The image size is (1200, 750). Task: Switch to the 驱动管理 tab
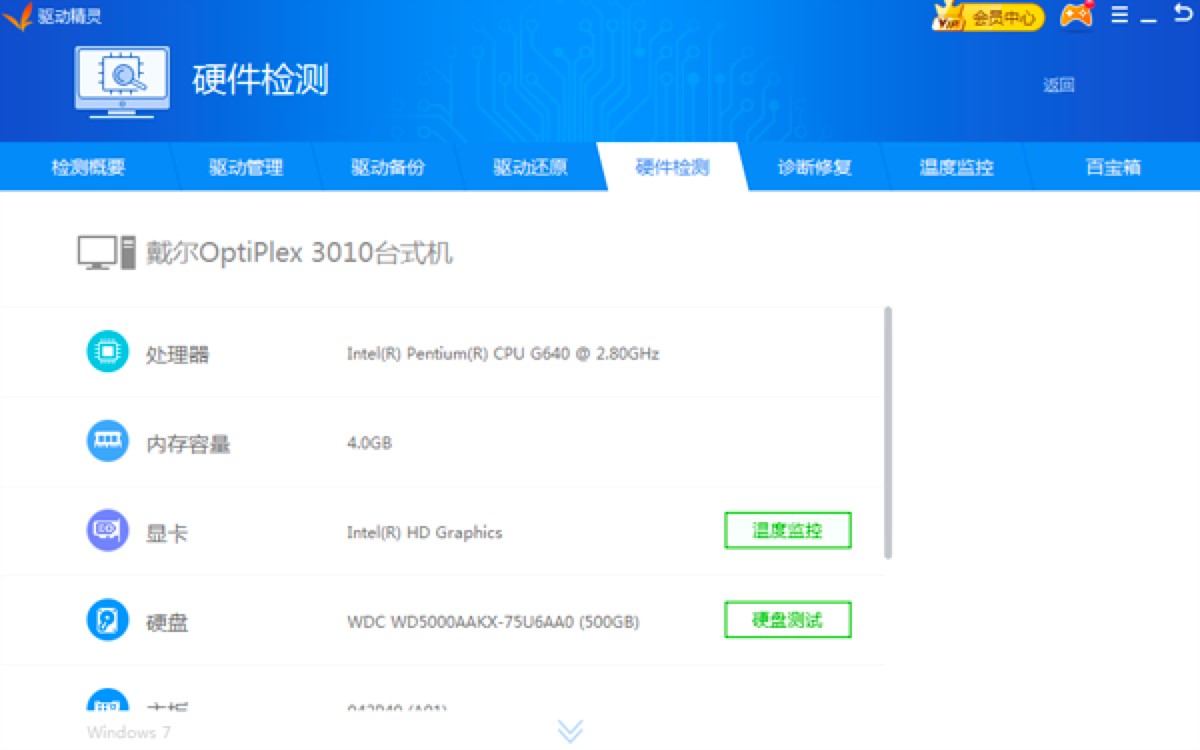point(246,167)
